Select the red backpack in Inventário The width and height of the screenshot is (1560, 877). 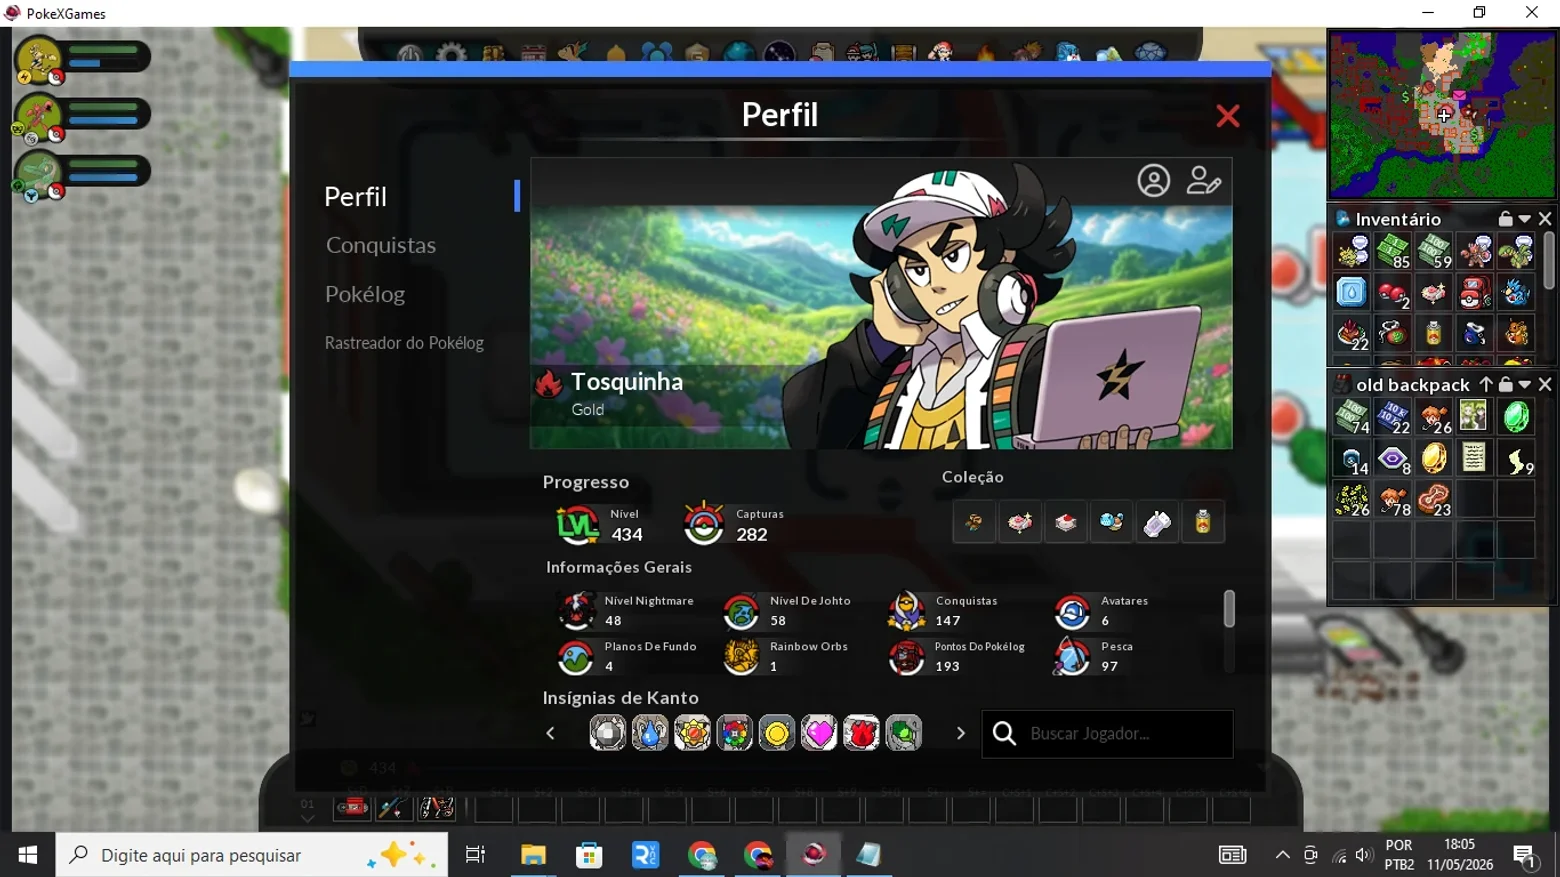(x=1475, y=292)
